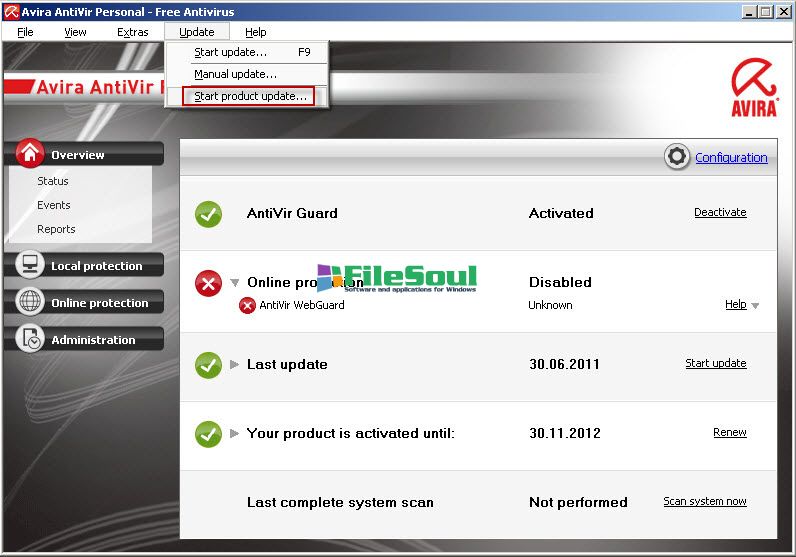Open Reports in the sidebar
This screenshot has width=796, height=557.
(56, 229)
